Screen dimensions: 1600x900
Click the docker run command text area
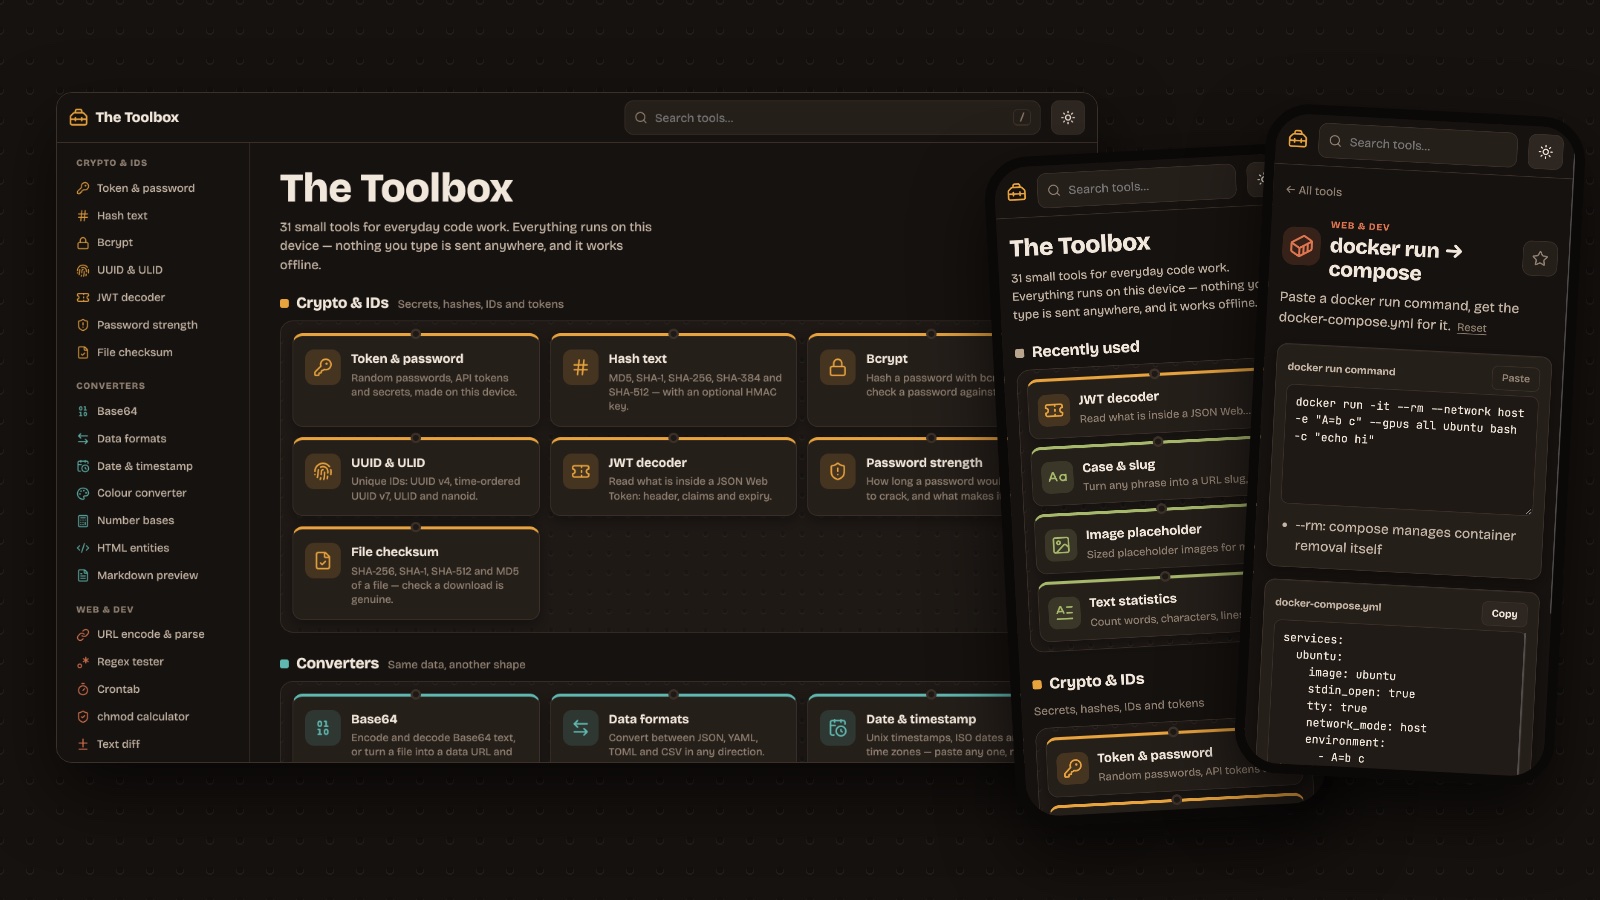(1410, 450)
